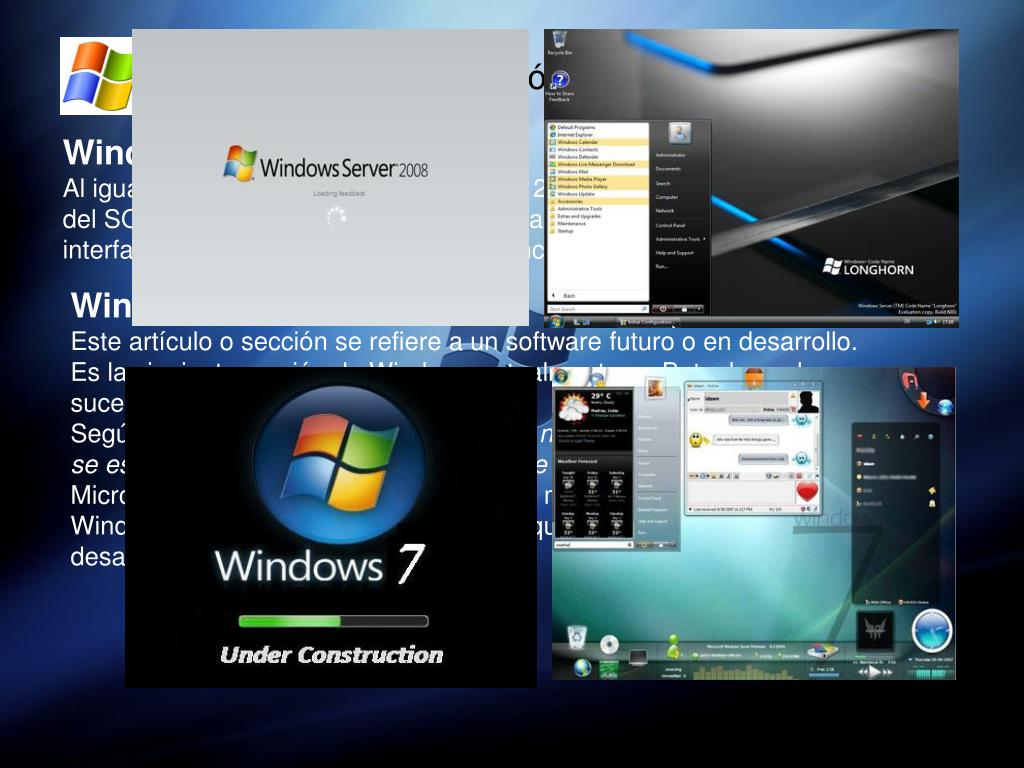Expand Administrative Tools submenu in right pane

680,239
